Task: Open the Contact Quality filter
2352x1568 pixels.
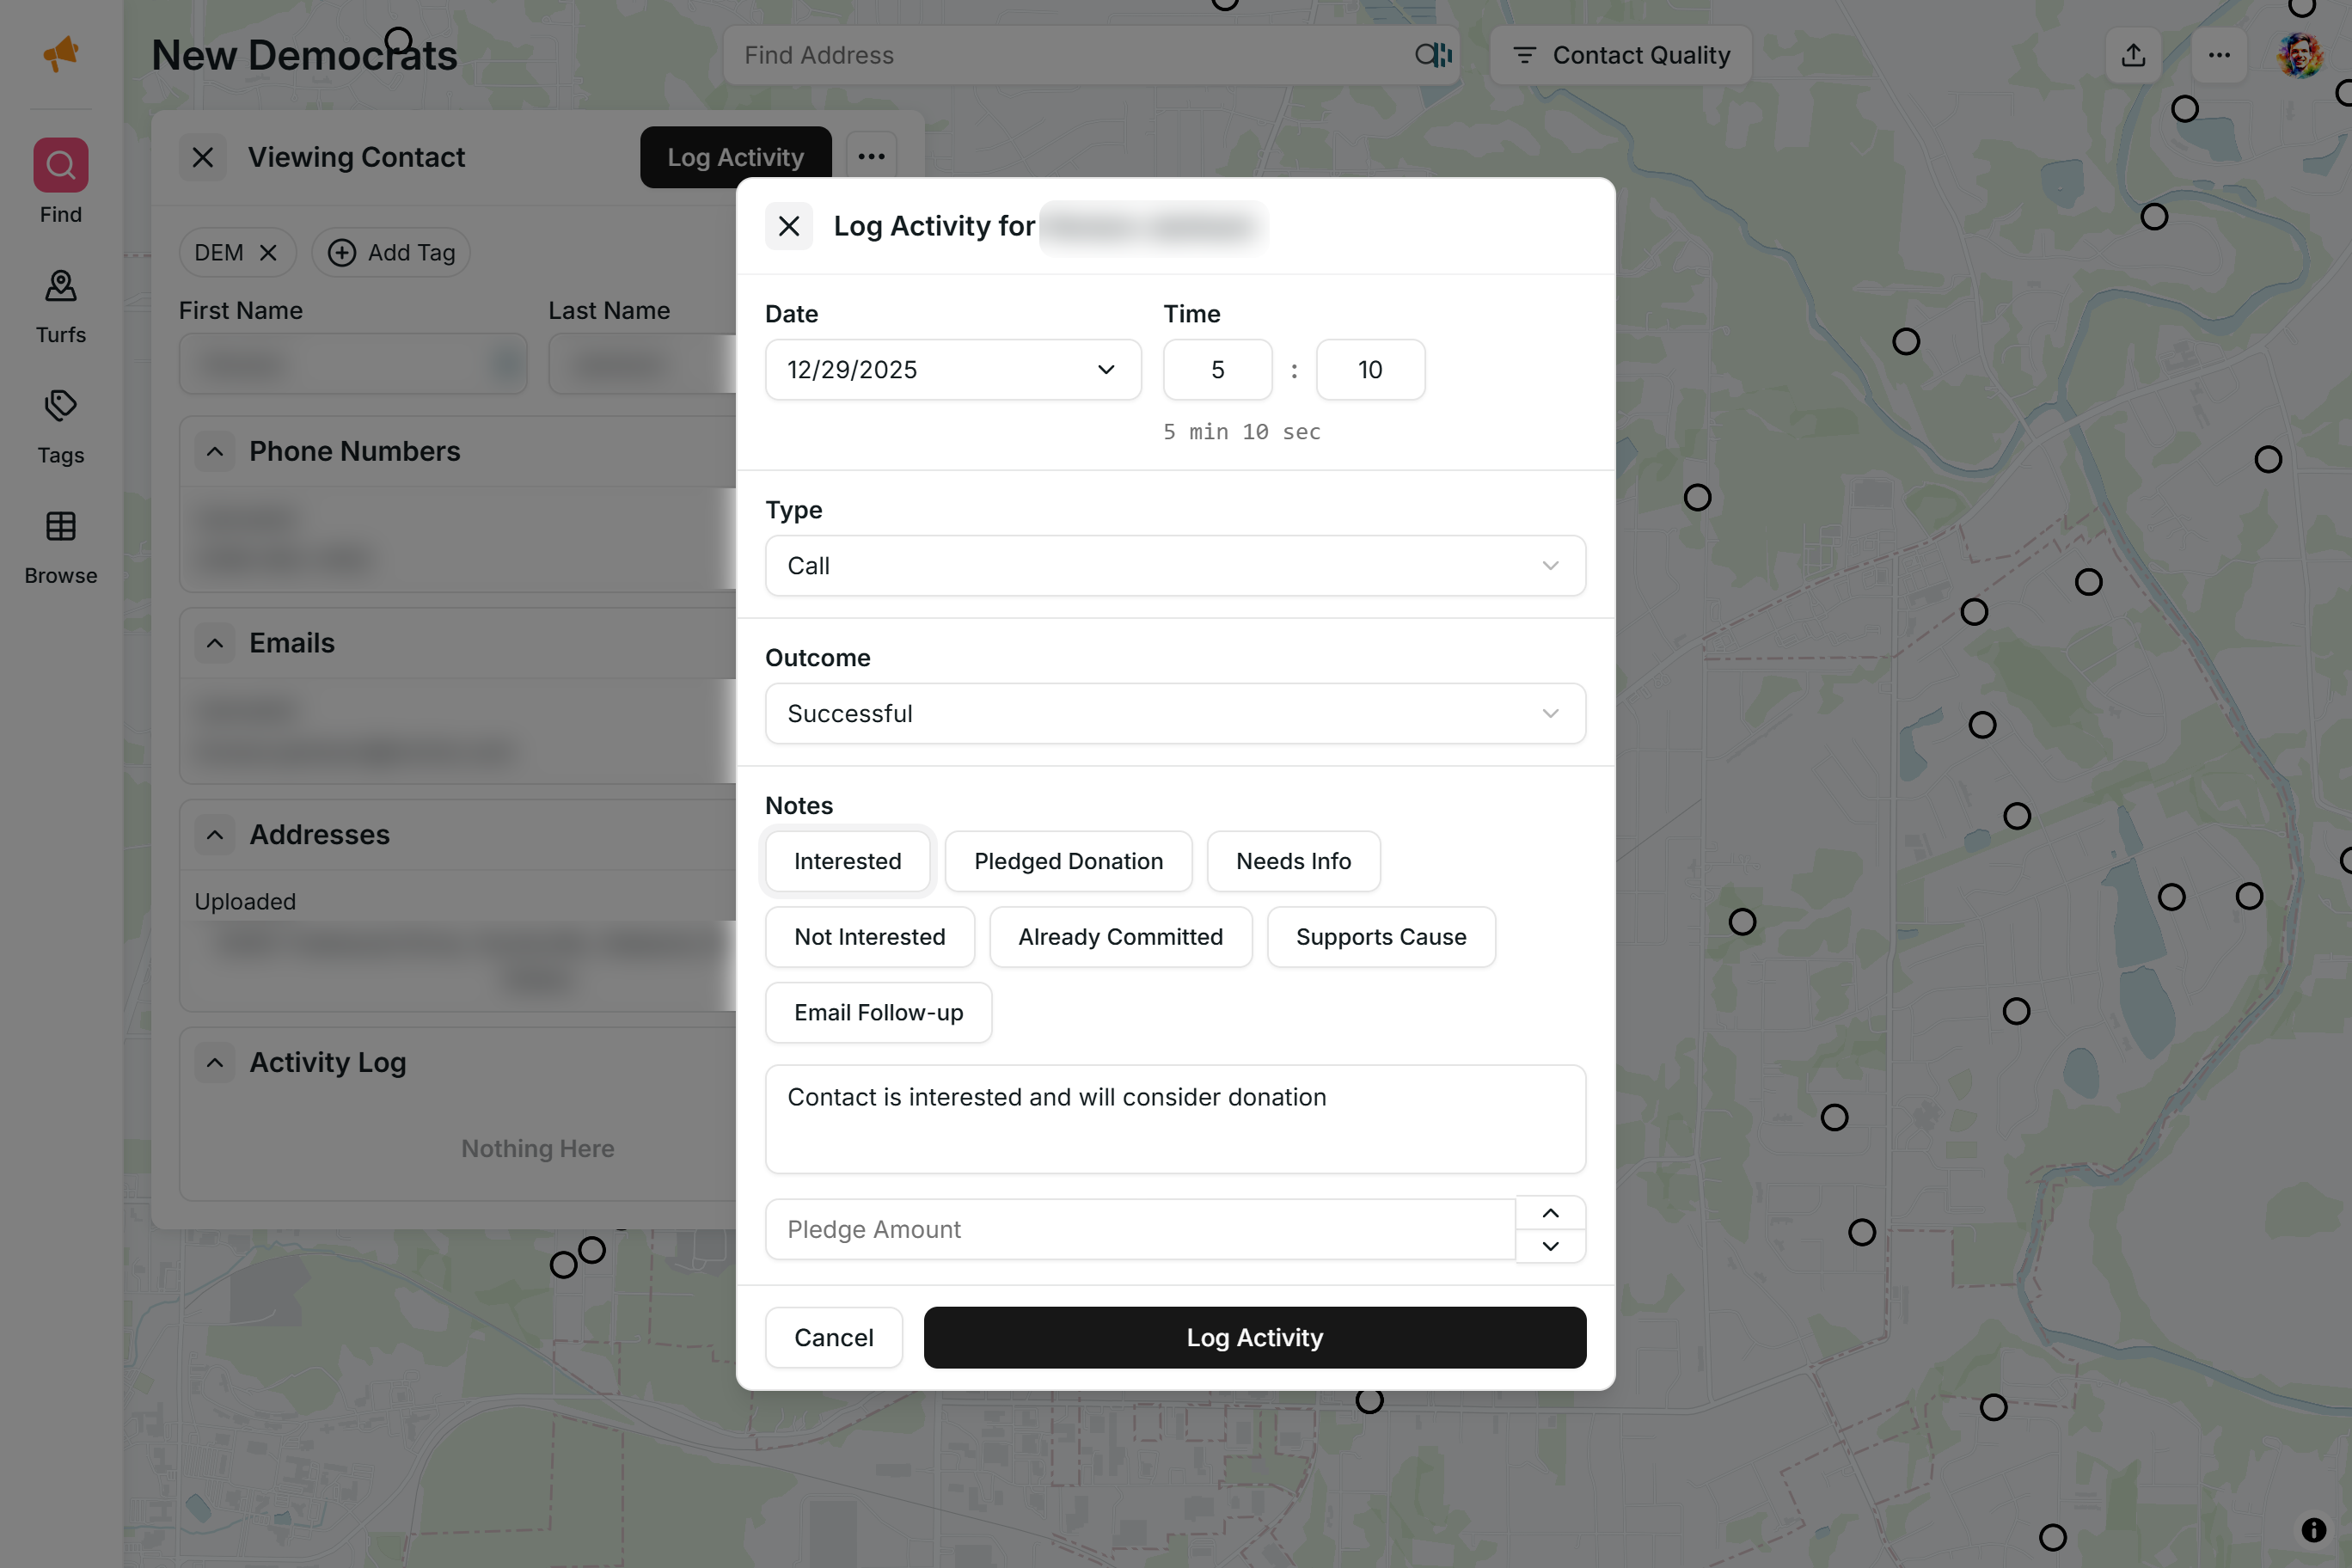Action: click(1620, 55)
